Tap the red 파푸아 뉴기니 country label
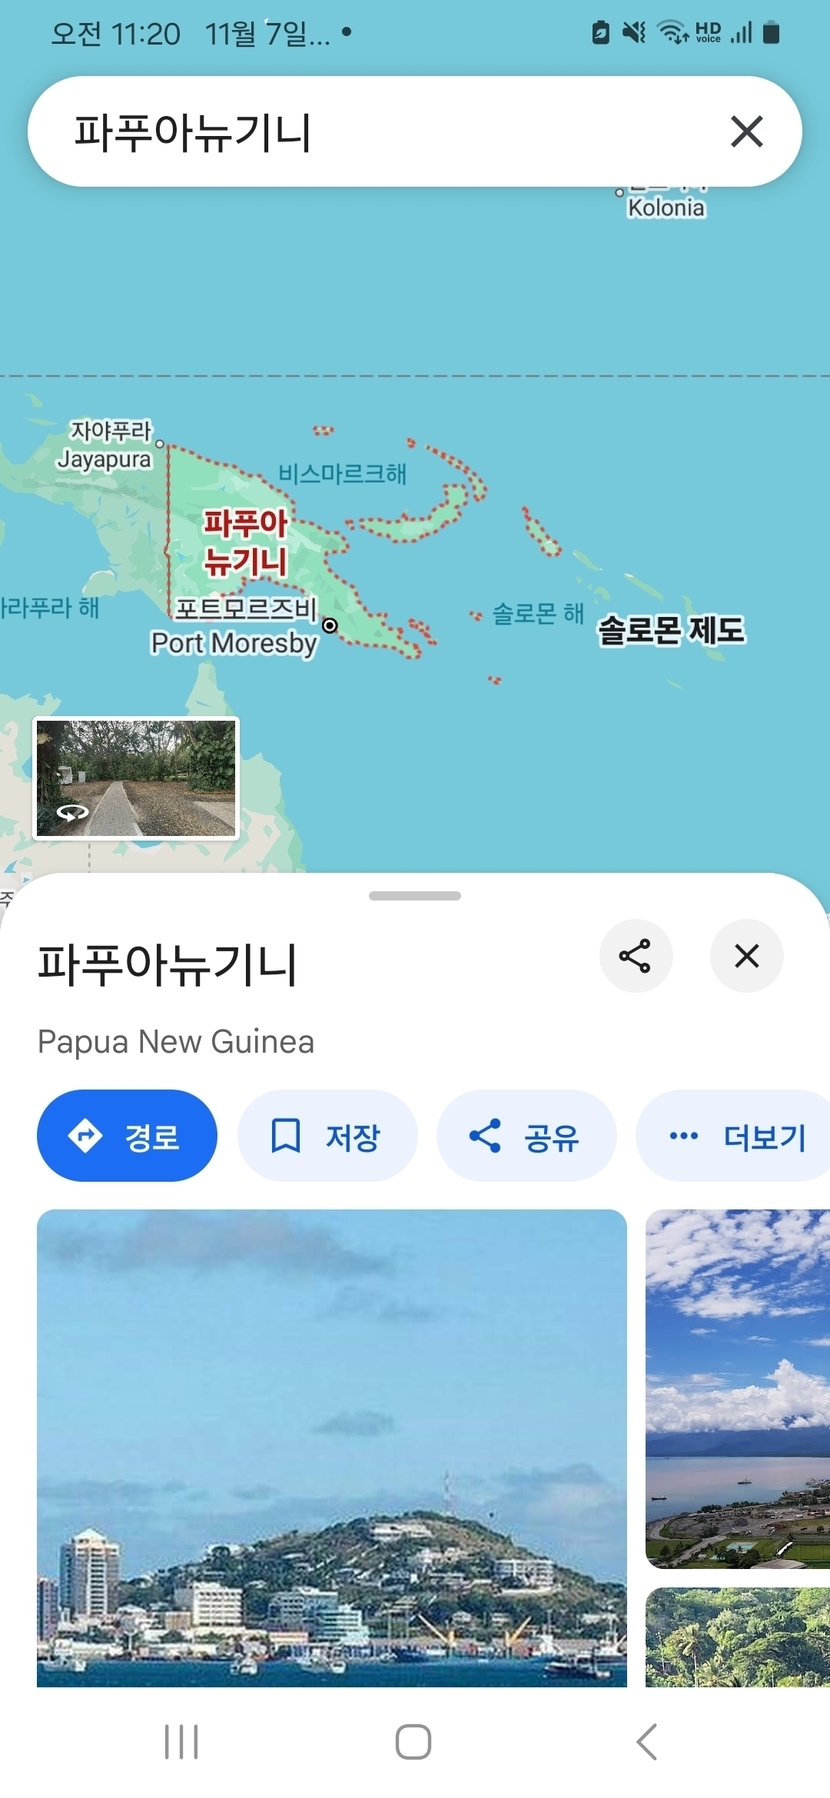The width and height of the screenshot is (830, 1798). tap(246, 542)
